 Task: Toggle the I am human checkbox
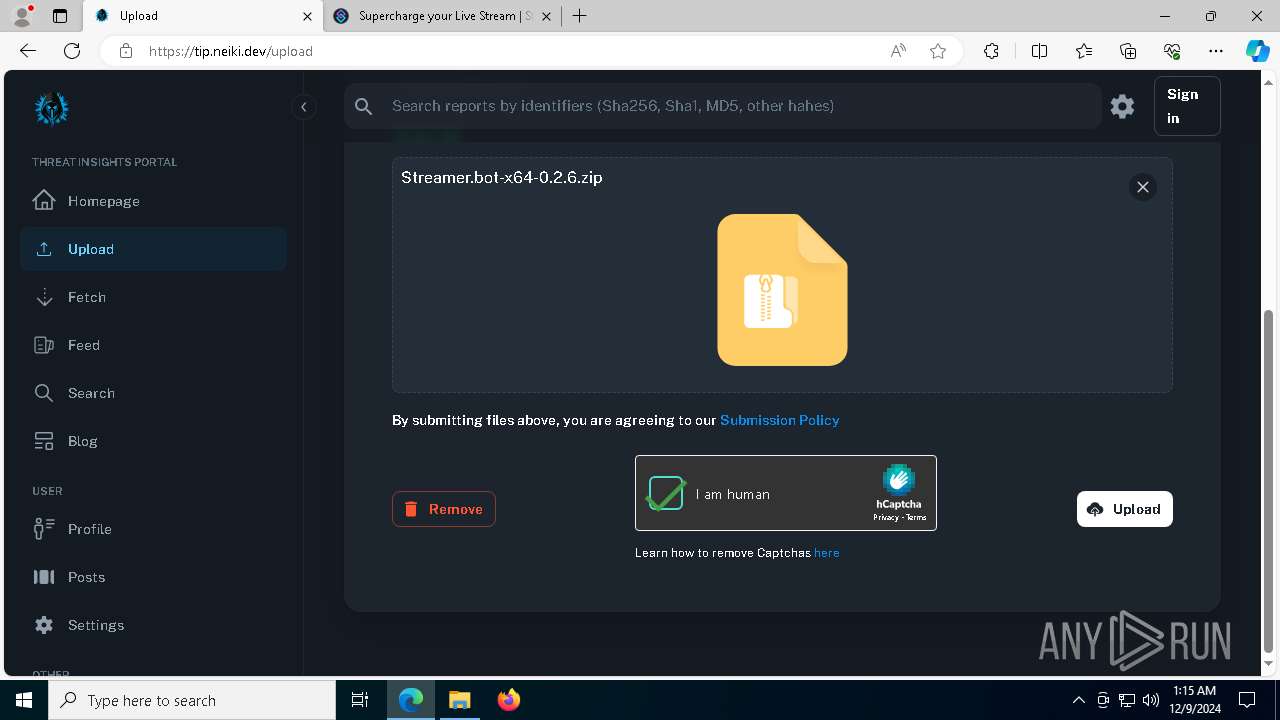click(666, 493)
